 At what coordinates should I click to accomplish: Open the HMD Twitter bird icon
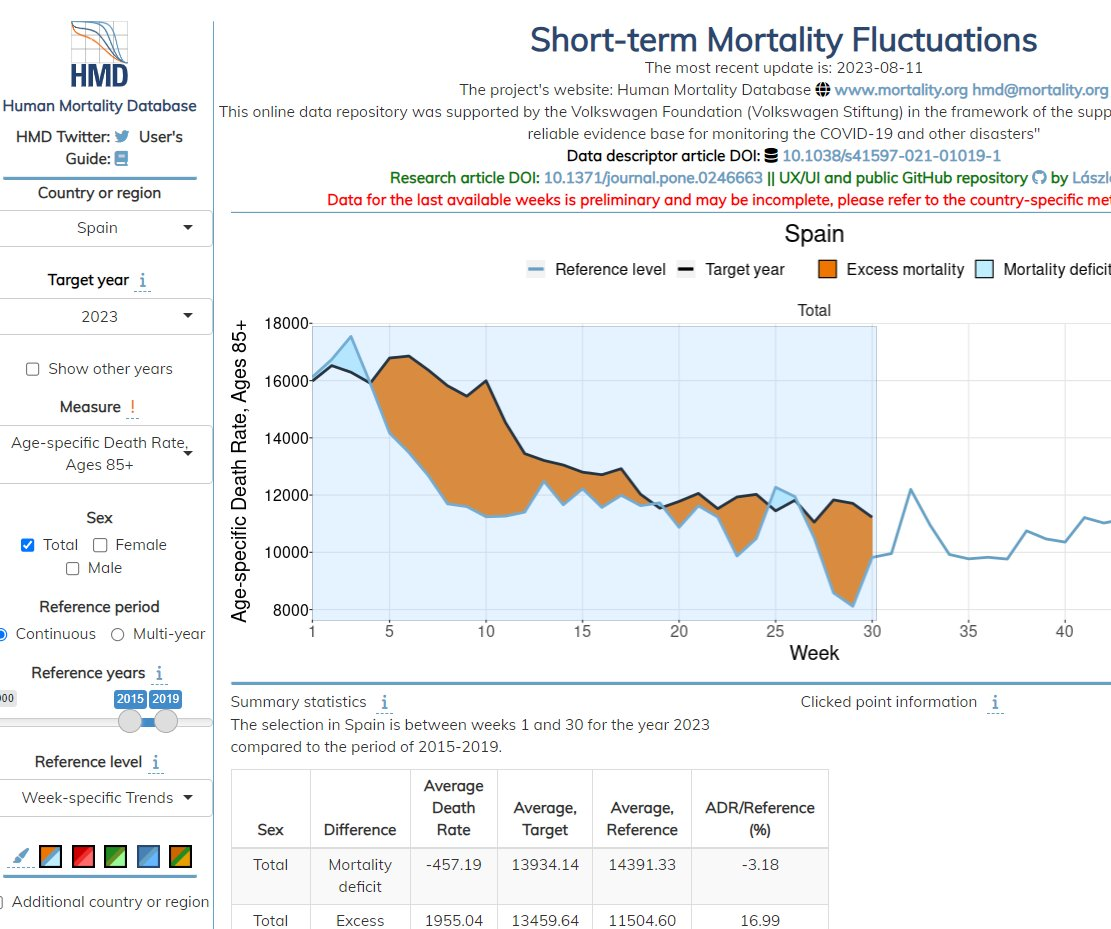122,137
